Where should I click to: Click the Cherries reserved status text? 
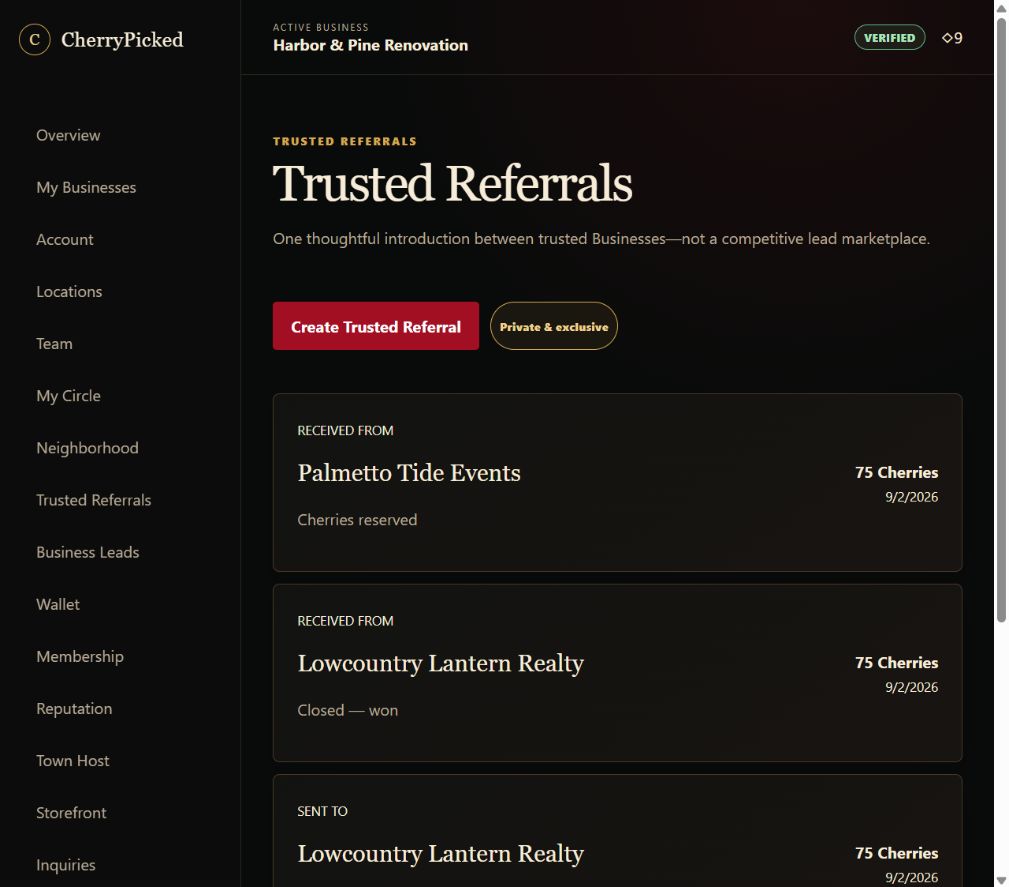(x=357, y=519)
